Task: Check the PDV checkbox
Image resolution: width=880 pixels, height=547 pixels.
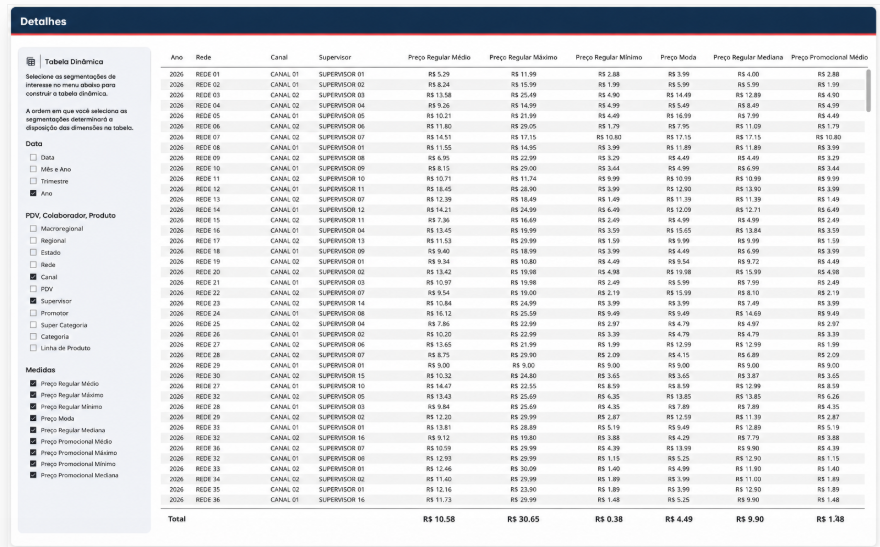Action: click(33, 289)
